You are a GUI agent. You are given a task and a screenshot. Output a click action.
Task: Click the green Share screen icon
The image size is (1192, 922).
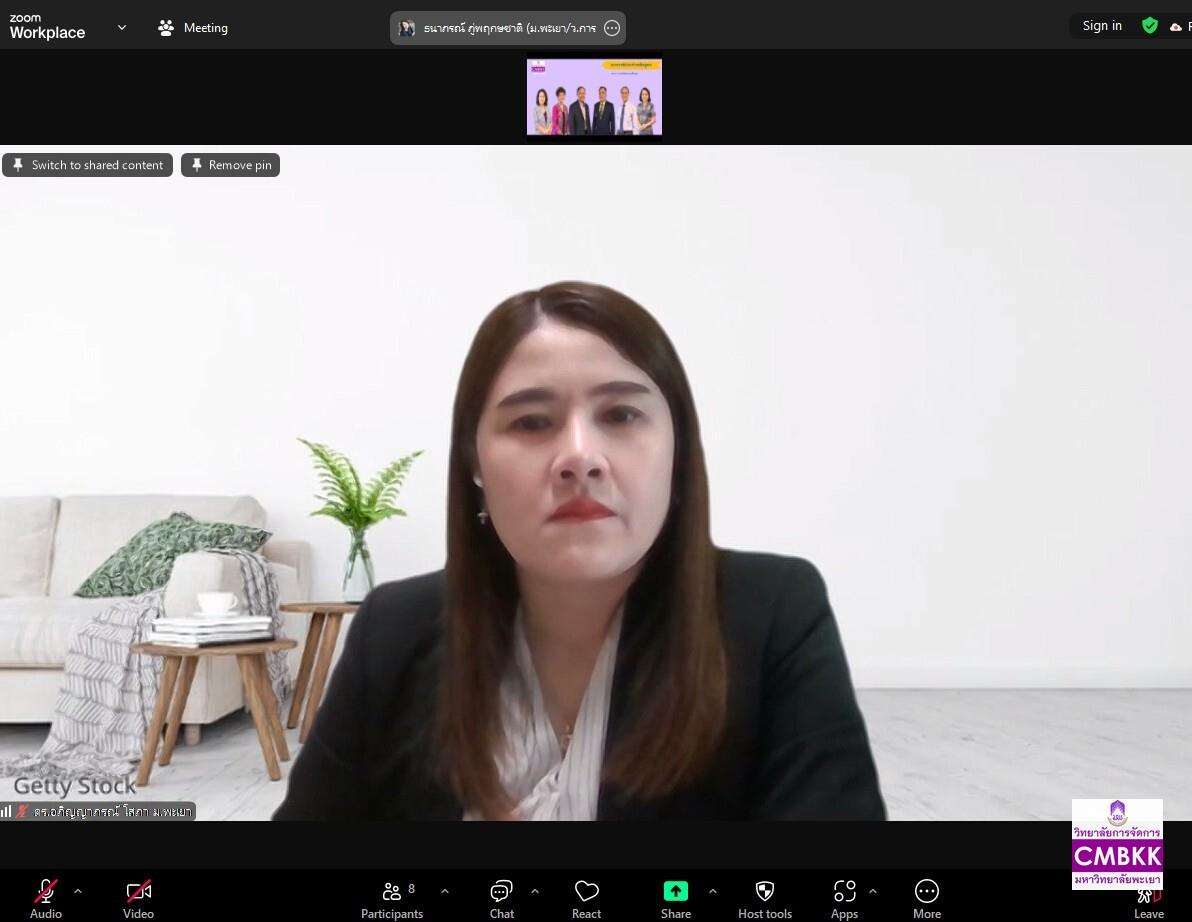(x=675, y=891)
